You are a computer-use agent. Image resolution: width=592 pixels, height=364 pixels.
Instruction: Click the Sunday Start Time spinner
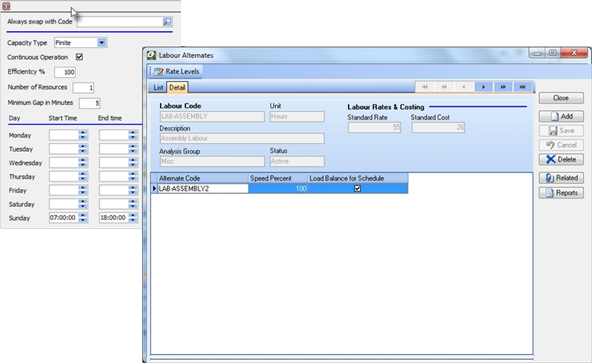coord(83,218)
